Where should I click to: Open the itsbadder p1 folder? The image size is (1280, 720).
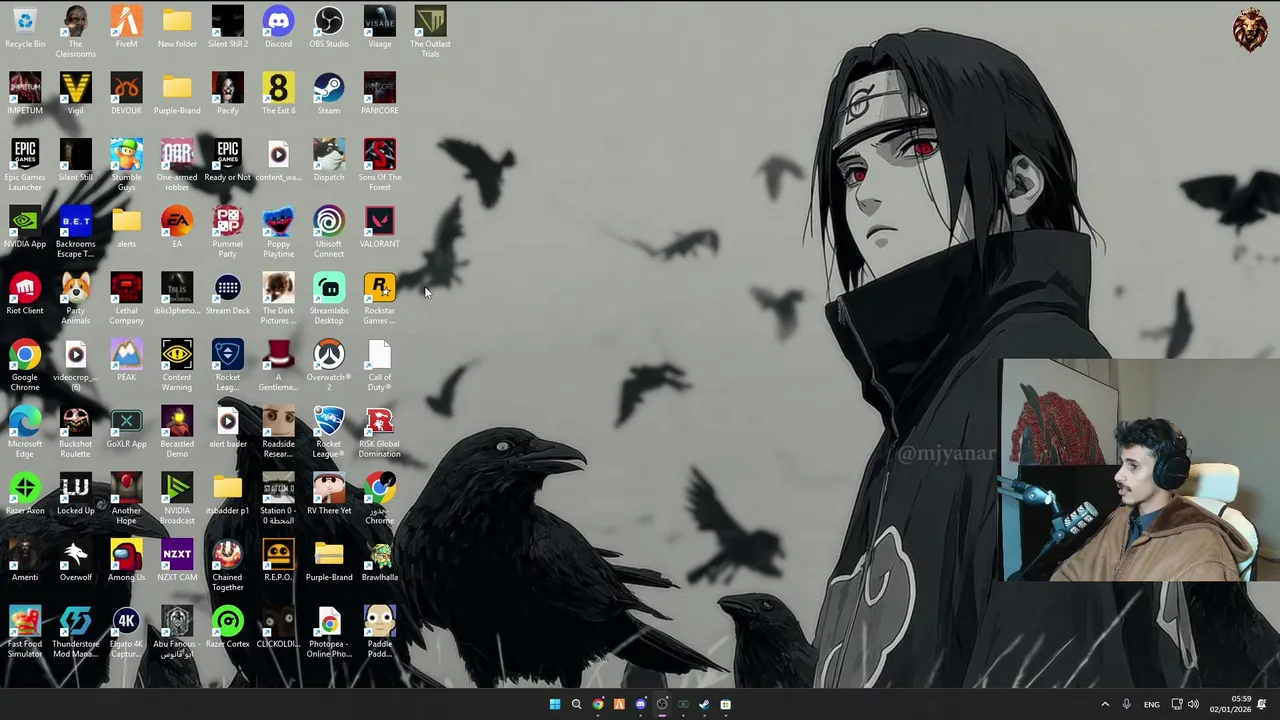pyautogui.click(x=228, y=496)
